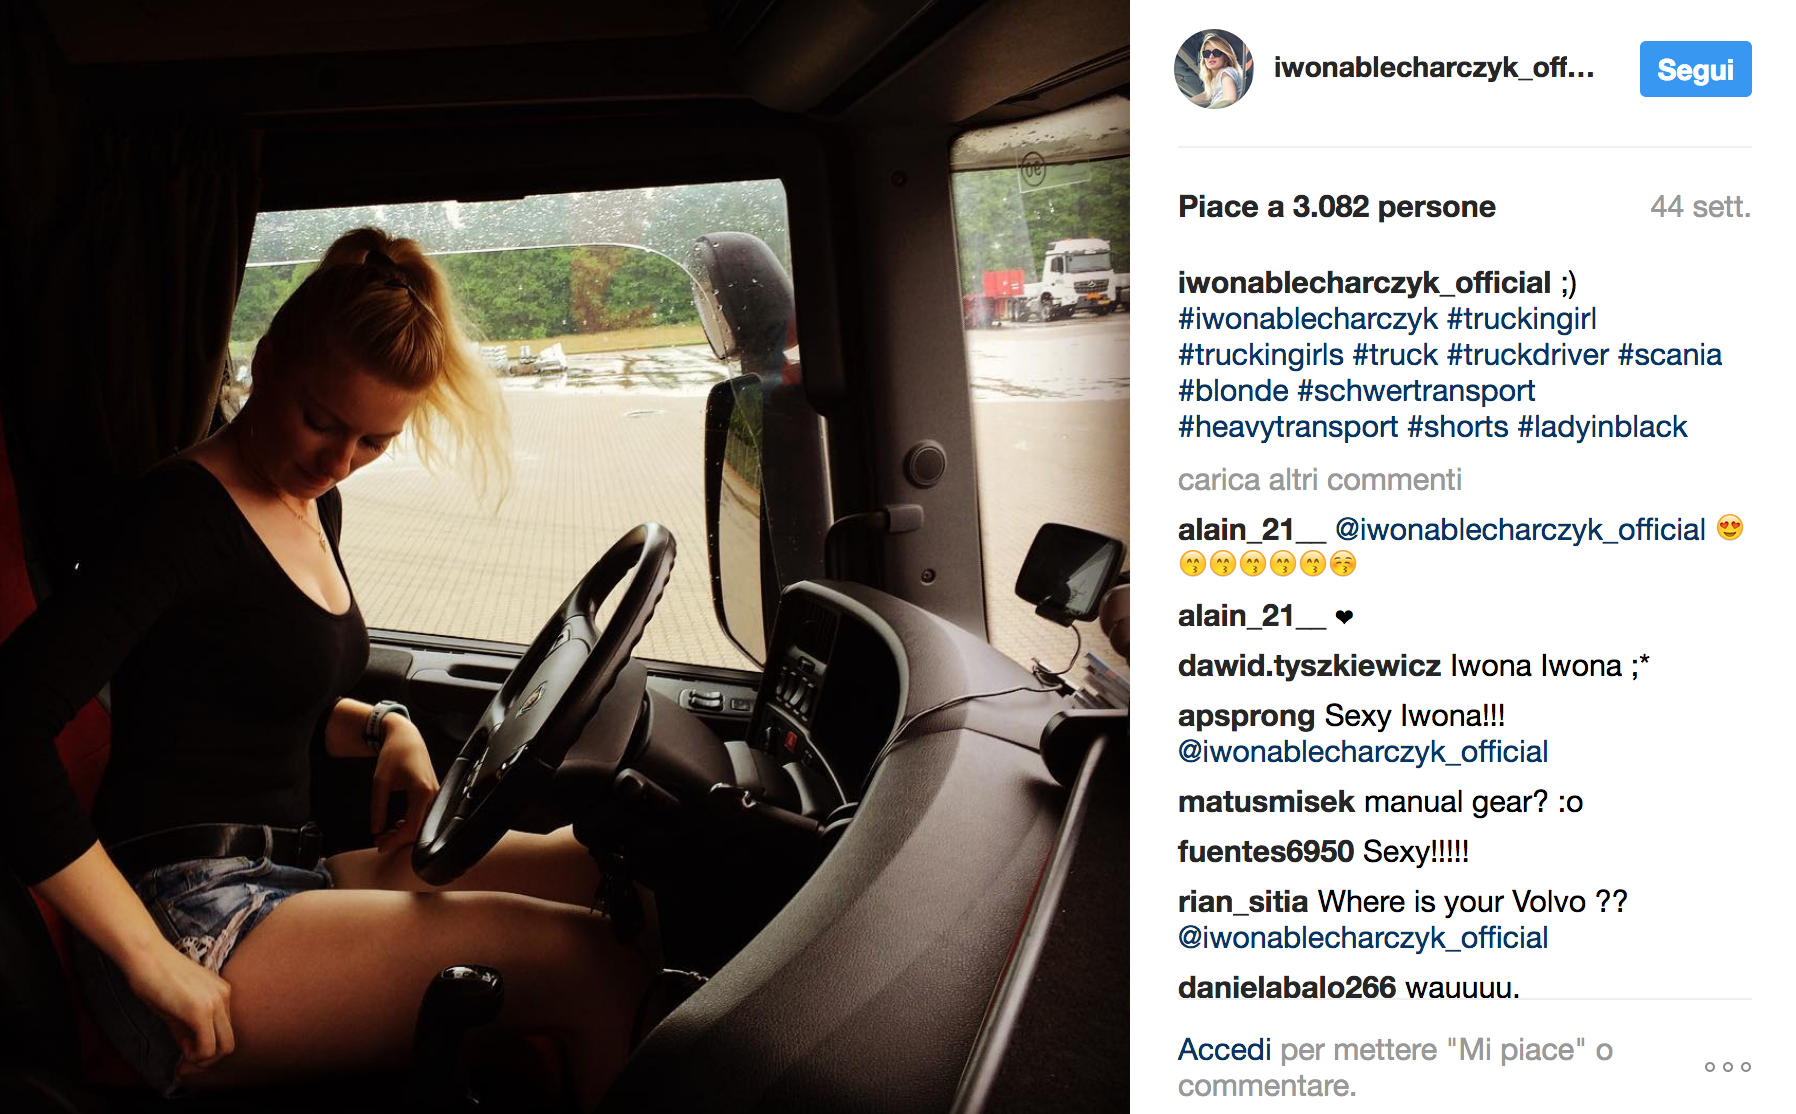This screenshot has width=1796, height=1114.
Task: Open iwonablecharczyk_off... username in header
Action: [1433, 67]
